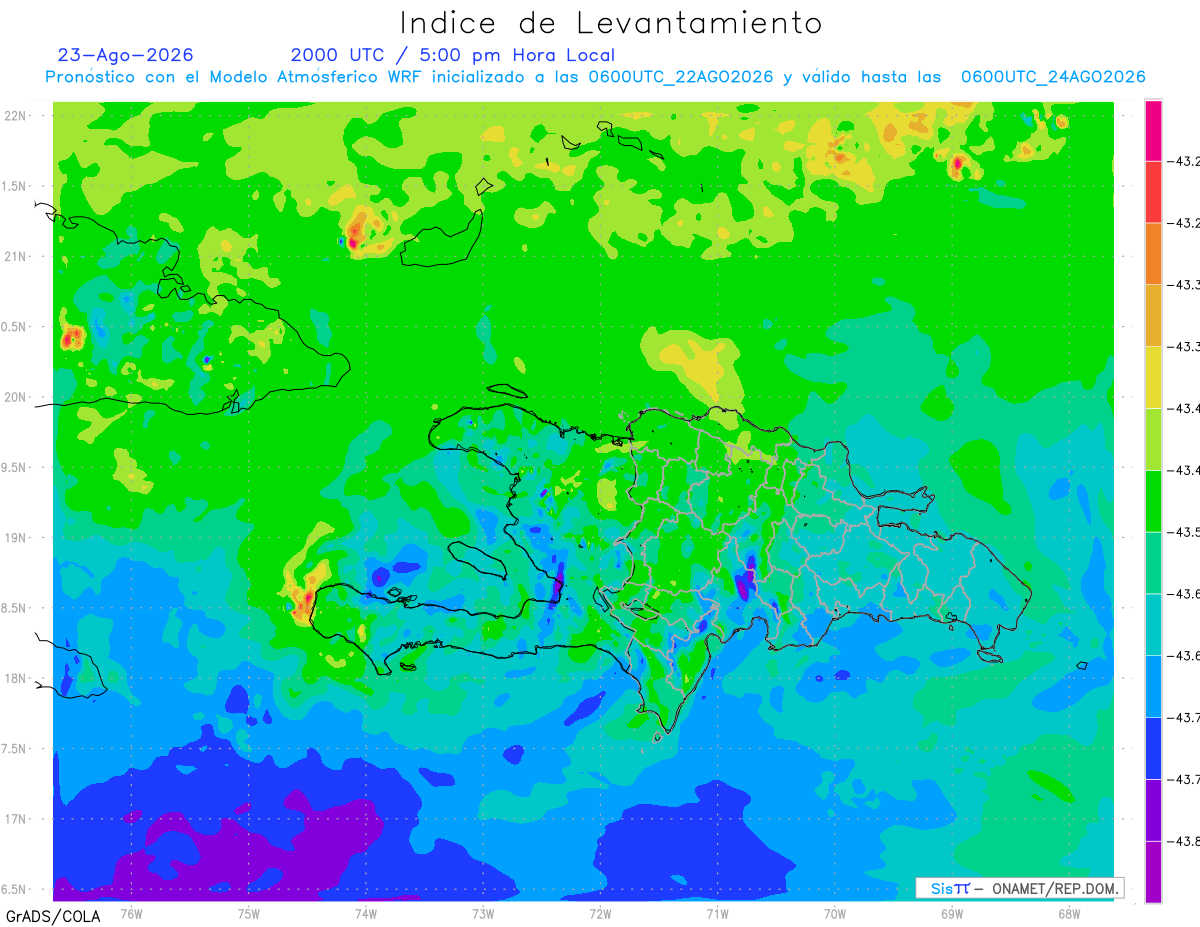Viewport: 1200px width, 927px height.
Task: Click the 73W longitude label
Action: pos(483,913)
